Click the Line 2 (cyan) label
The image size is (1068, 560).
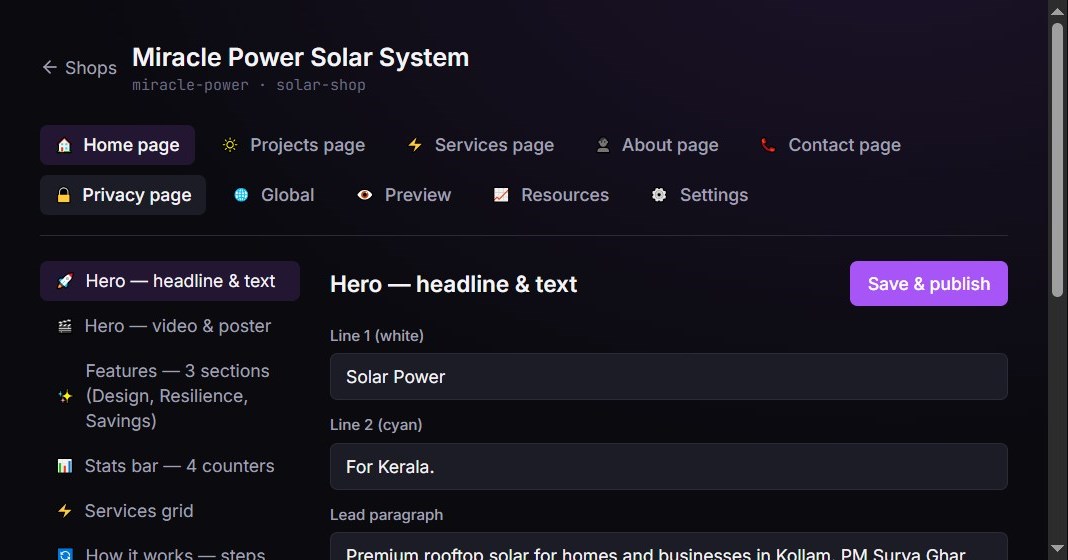click(376, 425)
